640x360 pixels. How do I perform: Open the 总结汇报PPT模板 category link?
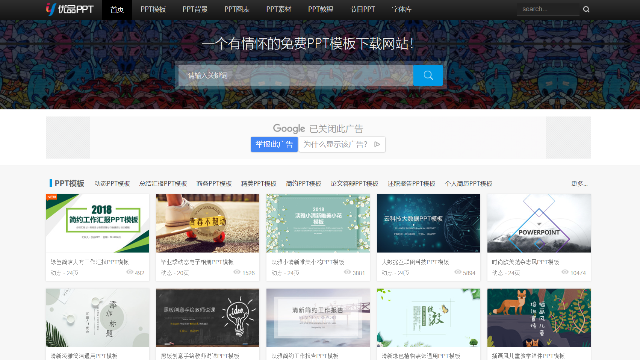pos(163,184)
